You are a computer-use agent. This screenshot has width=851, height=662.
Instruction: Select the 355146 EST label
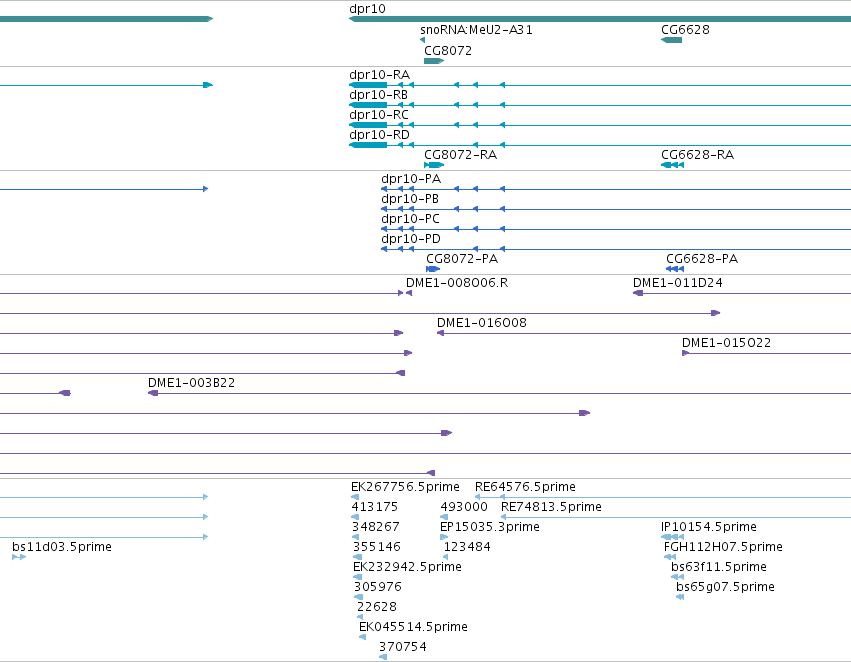point(377,548)
